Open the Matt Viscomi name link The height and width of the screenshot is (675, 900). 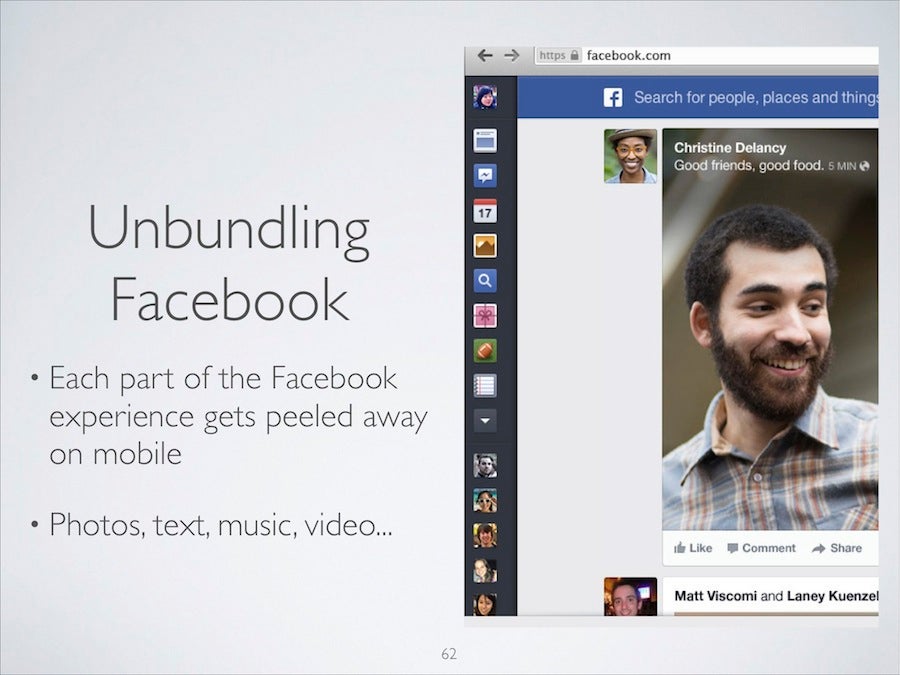click(715, 596)
